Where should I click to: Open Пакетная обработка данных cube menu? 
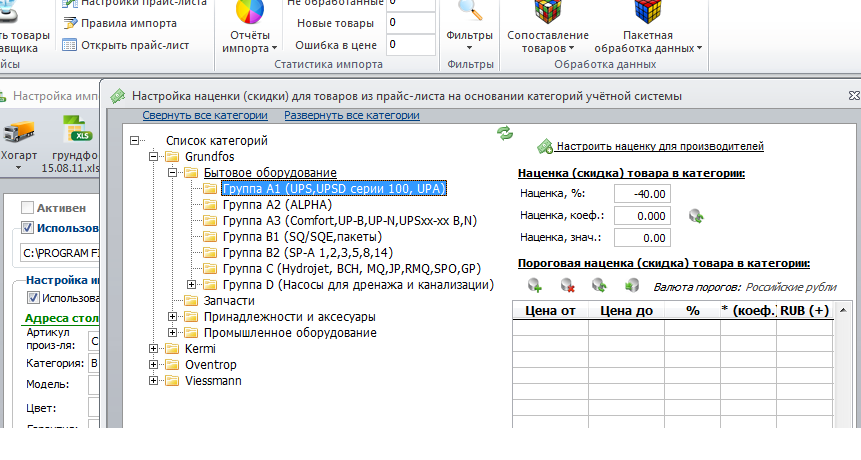pos(648,26)
